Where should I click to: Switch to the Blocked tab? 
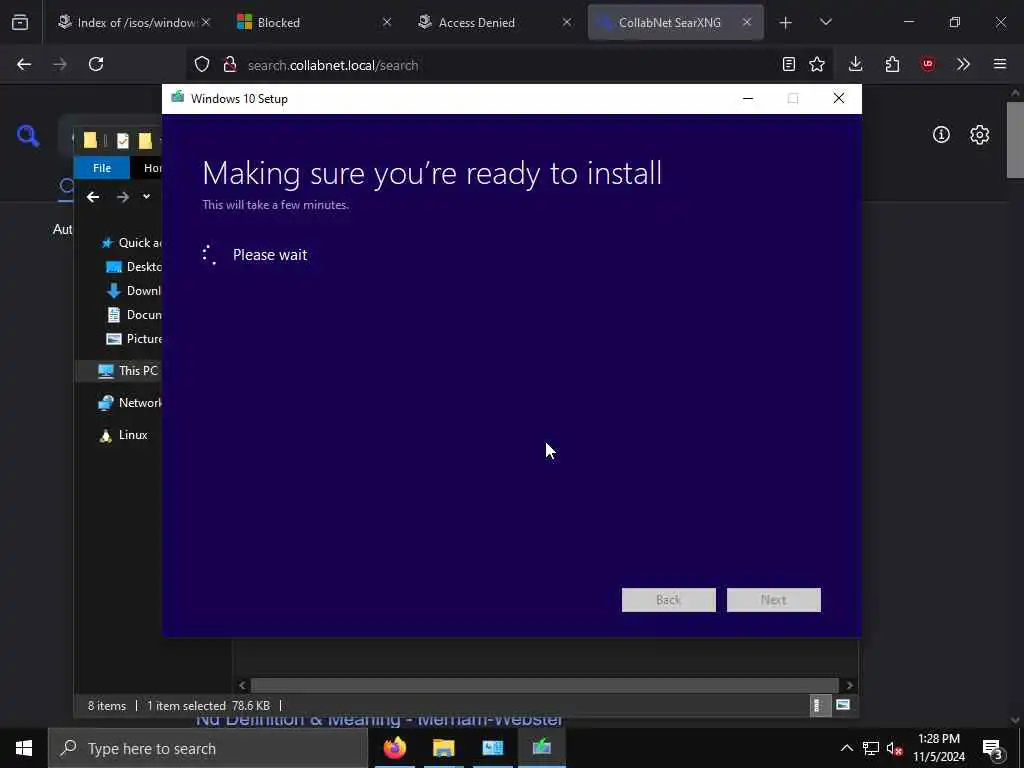pos(308,22)
